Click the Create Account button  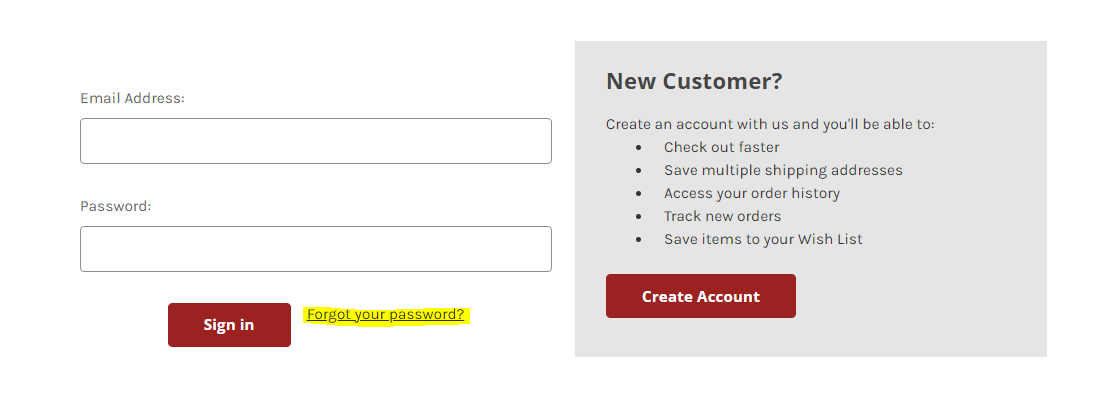point(701,296)
